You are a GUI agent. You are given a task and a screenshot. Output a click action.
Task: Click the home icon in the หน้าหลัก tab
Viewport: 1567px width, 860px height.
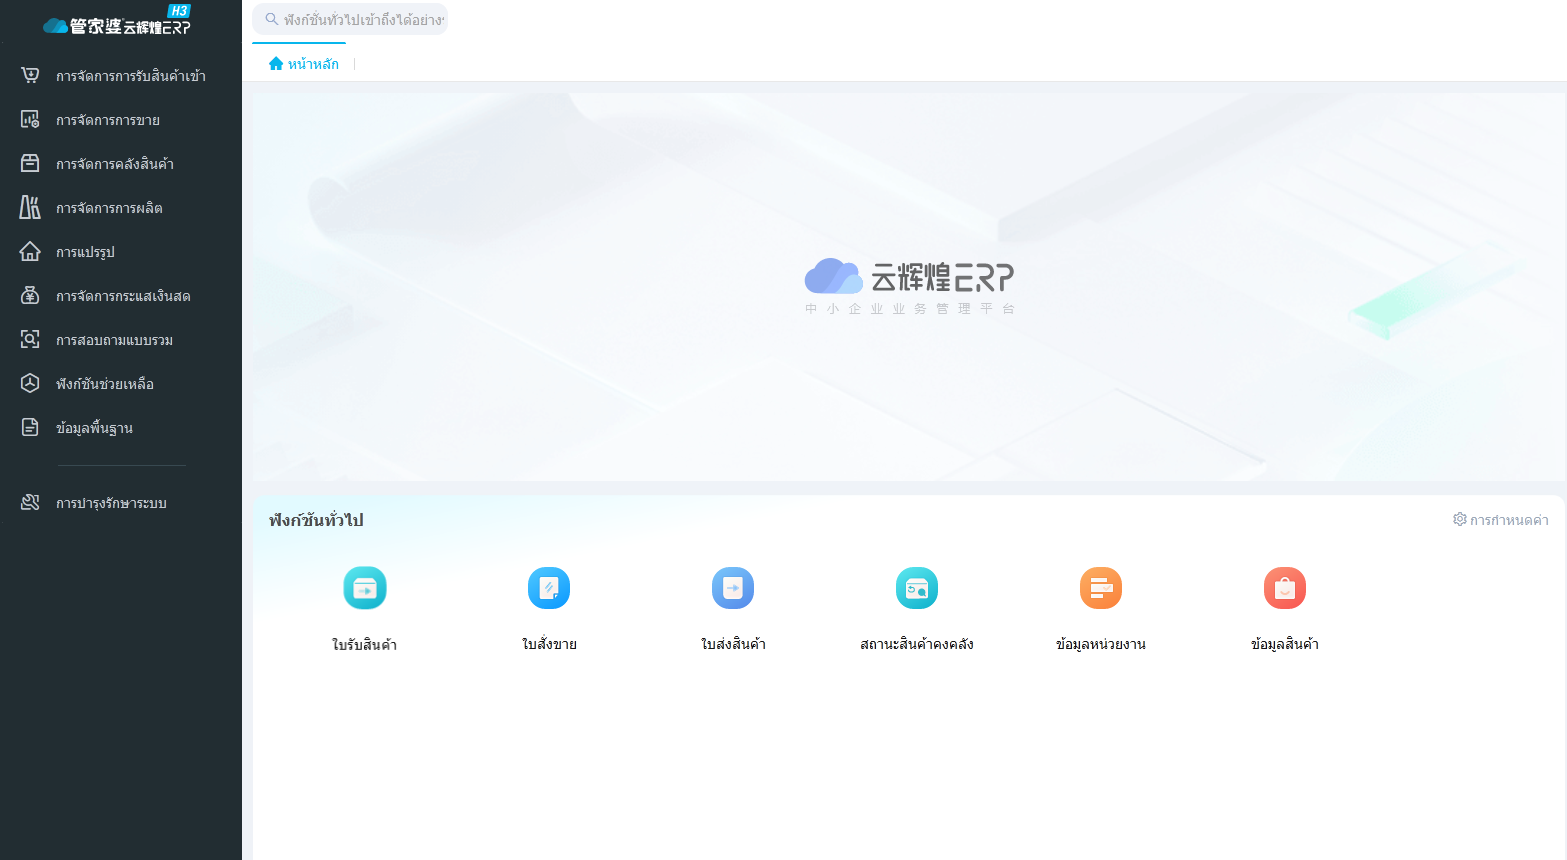coord(276,64)
